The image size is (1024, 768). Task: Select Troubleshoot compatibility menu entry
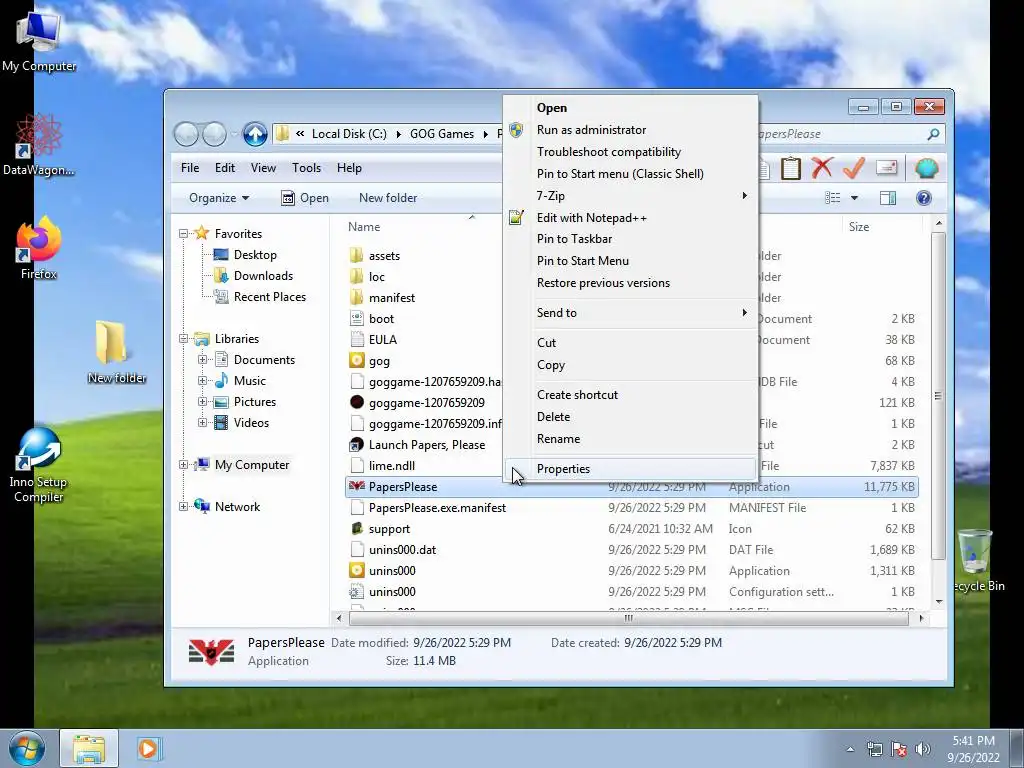coord(630,152)
